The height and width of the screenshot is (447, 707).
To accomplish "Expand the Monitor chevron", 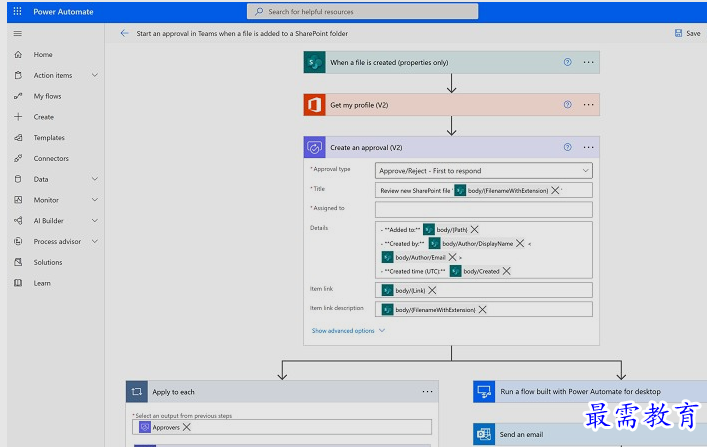I will coord(95,199).
